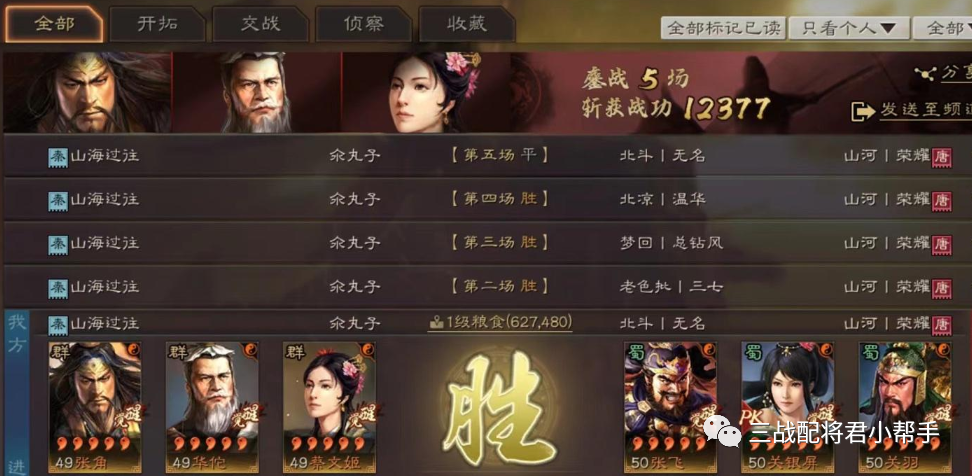Open the 关羽 enemy hero card
The image size is (972, 476).
coord(905,407)
